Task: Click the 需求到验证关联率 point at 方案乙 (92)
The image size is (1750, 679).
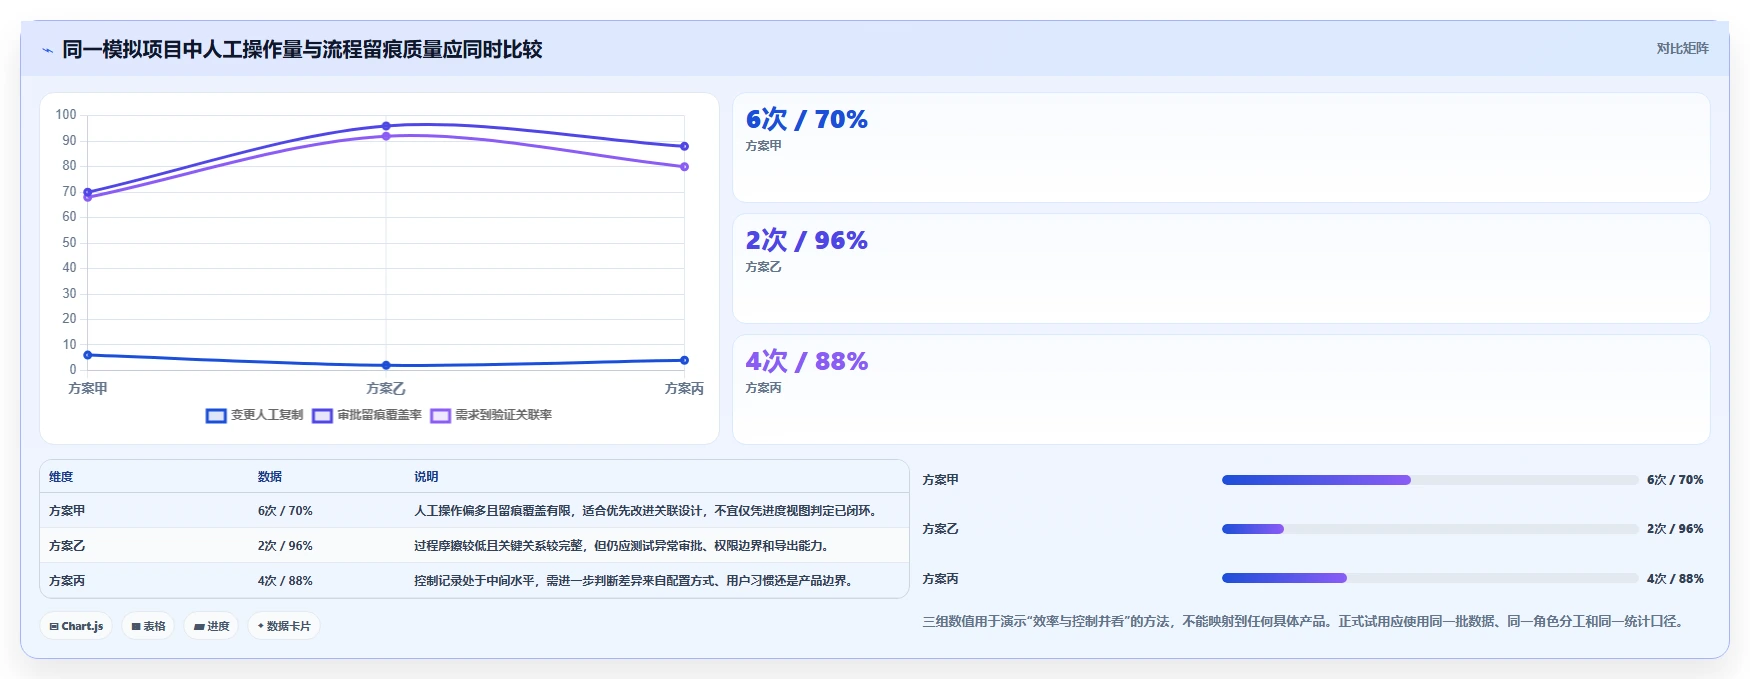Action: pos(386,136)
